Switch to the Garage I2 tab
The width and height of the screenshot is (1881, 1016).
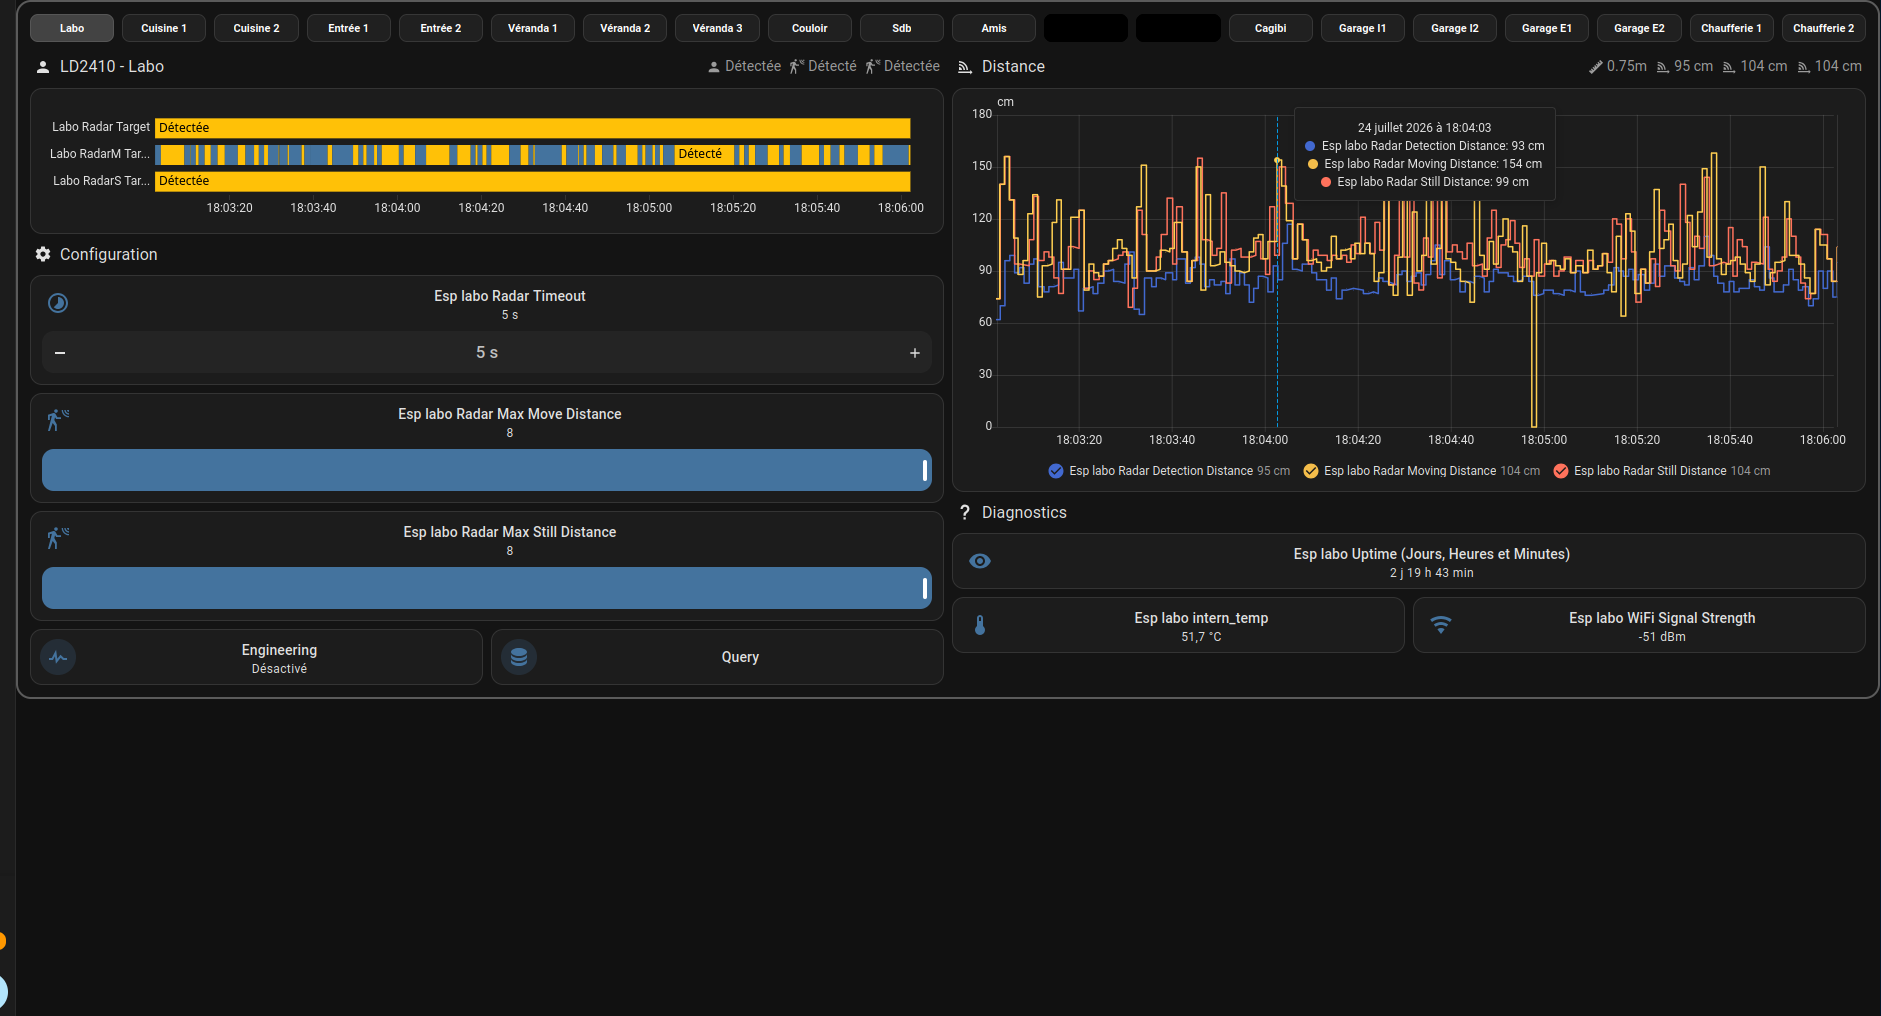1455,28
